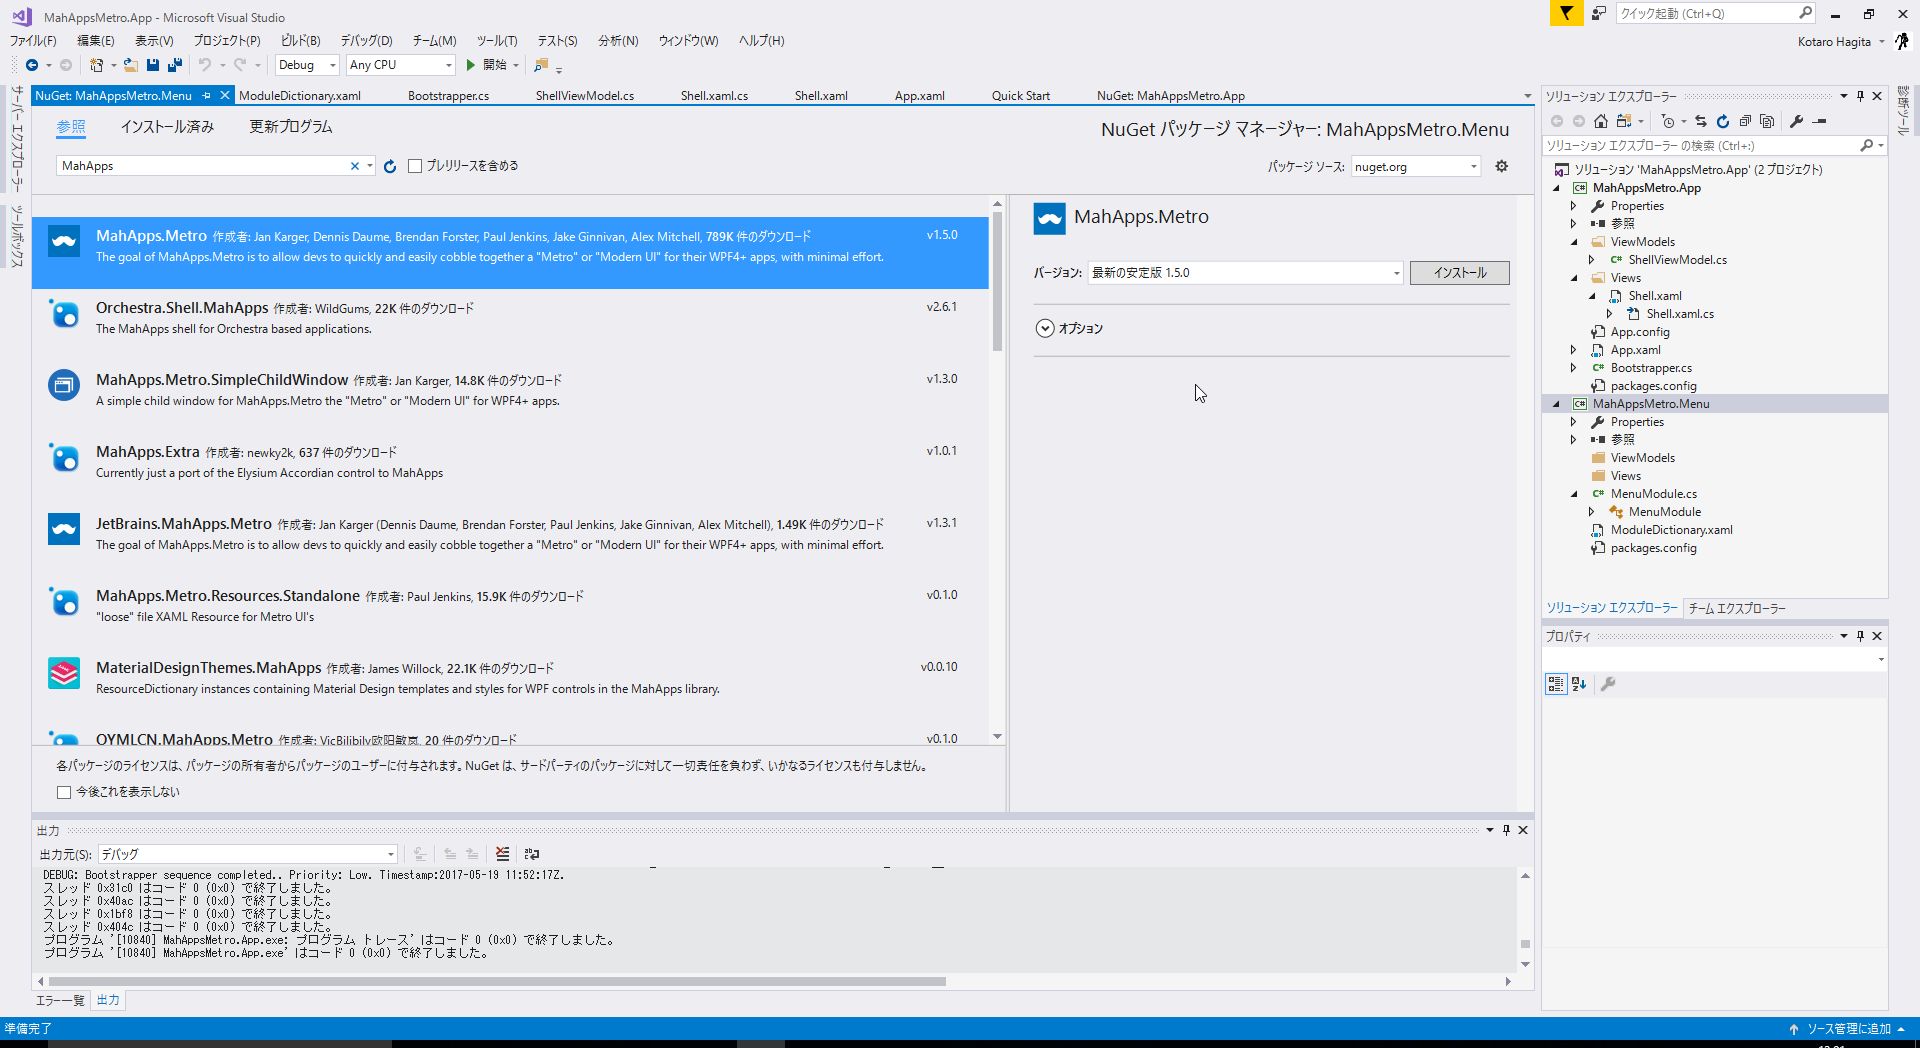Switch to the Installed packages tab
This screenshot has width=1920, height=1048.
167,127
